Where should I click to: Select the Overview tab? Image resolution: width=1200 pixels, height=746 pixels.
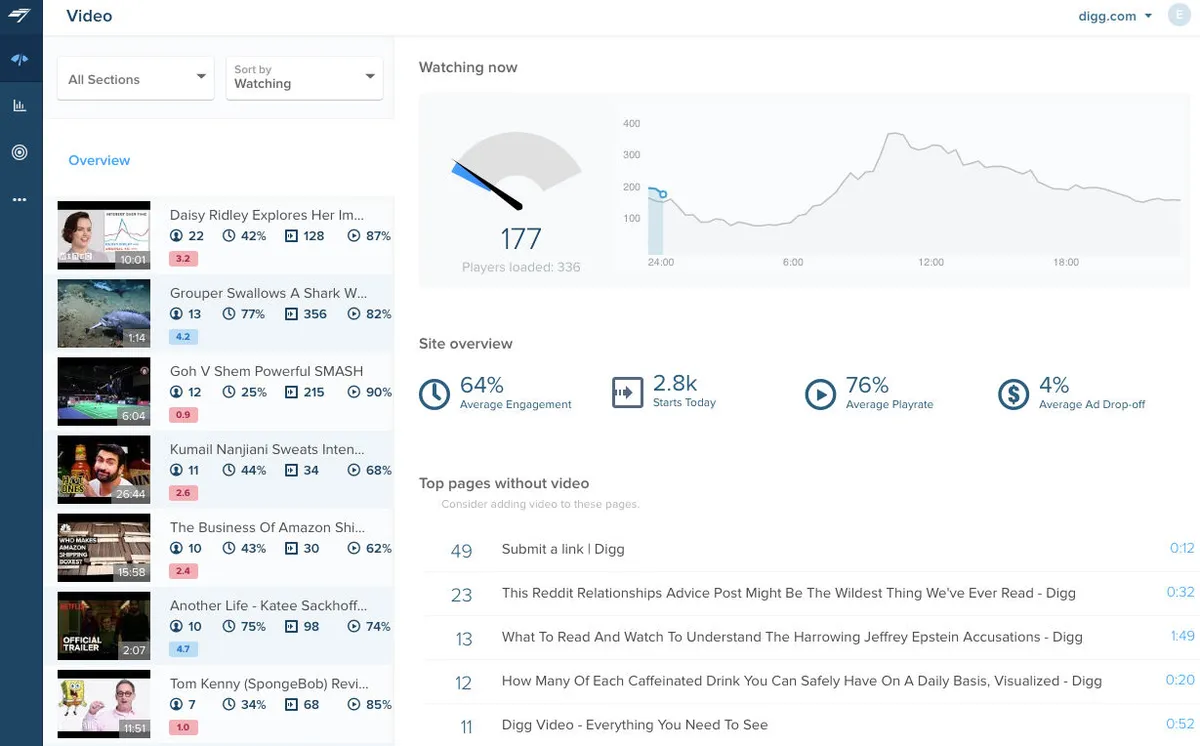[x=99, y=160]
